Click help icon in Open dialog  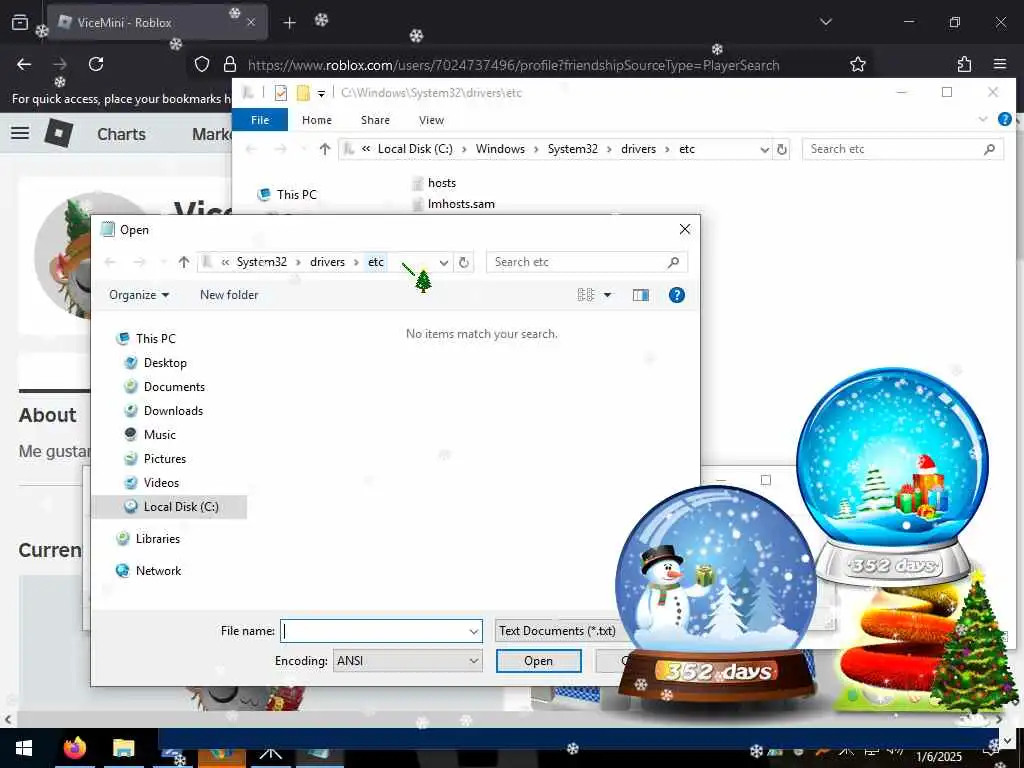[x=677, y=295]
